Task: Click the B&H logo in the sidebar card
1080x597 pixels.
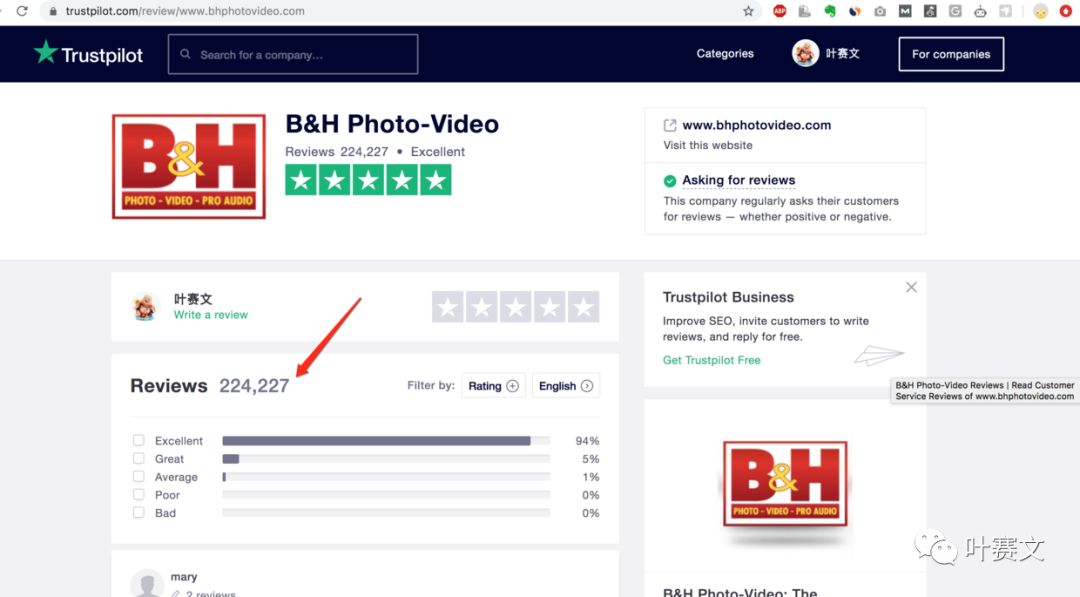Action: [785, 484]
